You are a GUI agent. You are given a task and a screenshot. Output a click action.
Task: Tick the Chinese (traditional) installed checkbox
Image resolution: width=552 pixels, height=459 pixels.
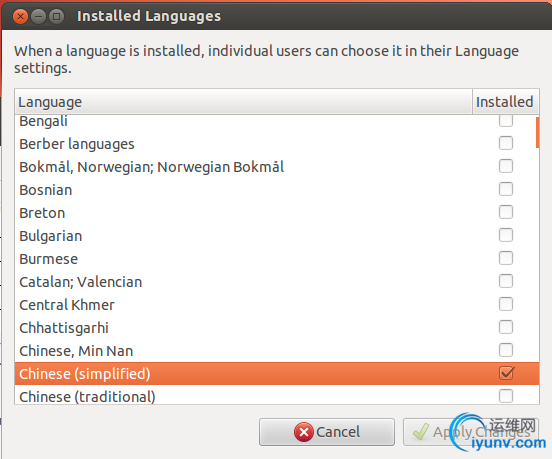coord(506,396)
